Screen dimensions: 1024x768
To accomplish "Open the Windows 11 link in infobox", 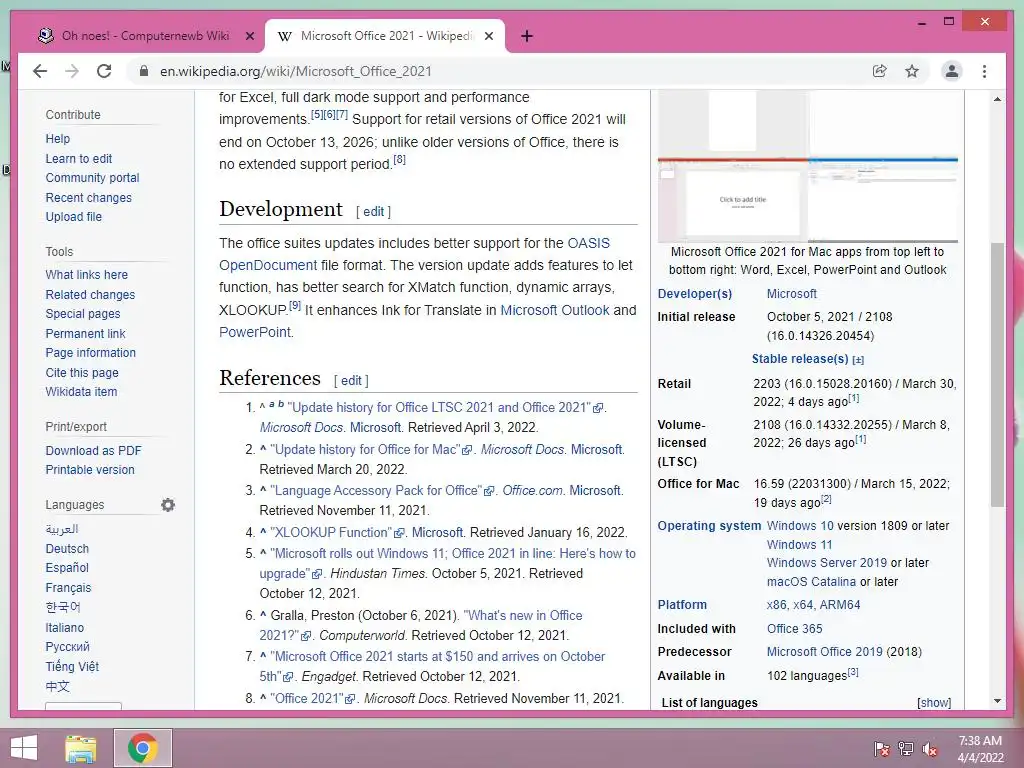I will 799,545.
